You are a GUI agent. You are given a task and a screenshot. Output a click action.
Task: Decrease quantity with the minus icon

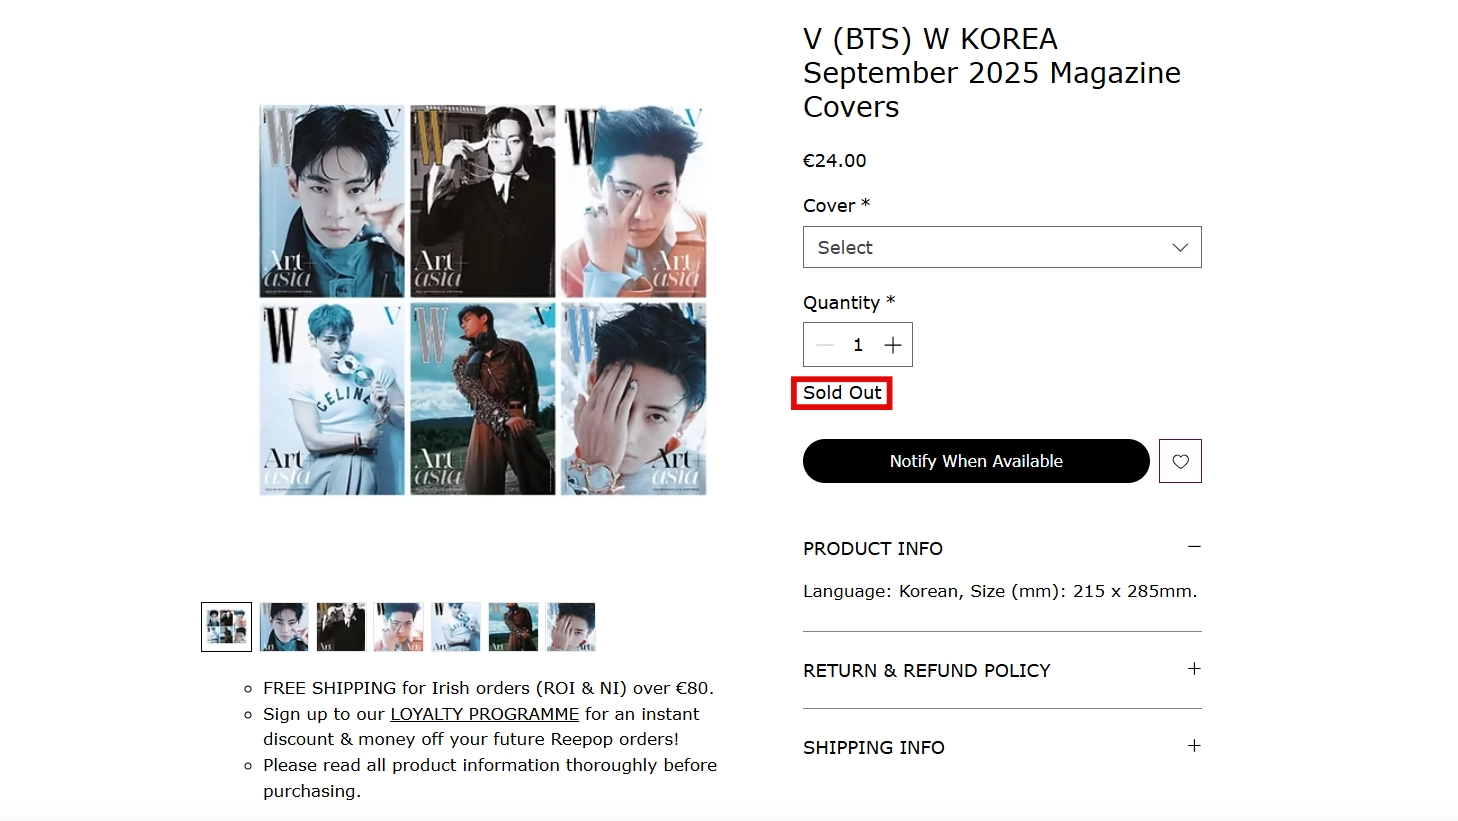825,345
